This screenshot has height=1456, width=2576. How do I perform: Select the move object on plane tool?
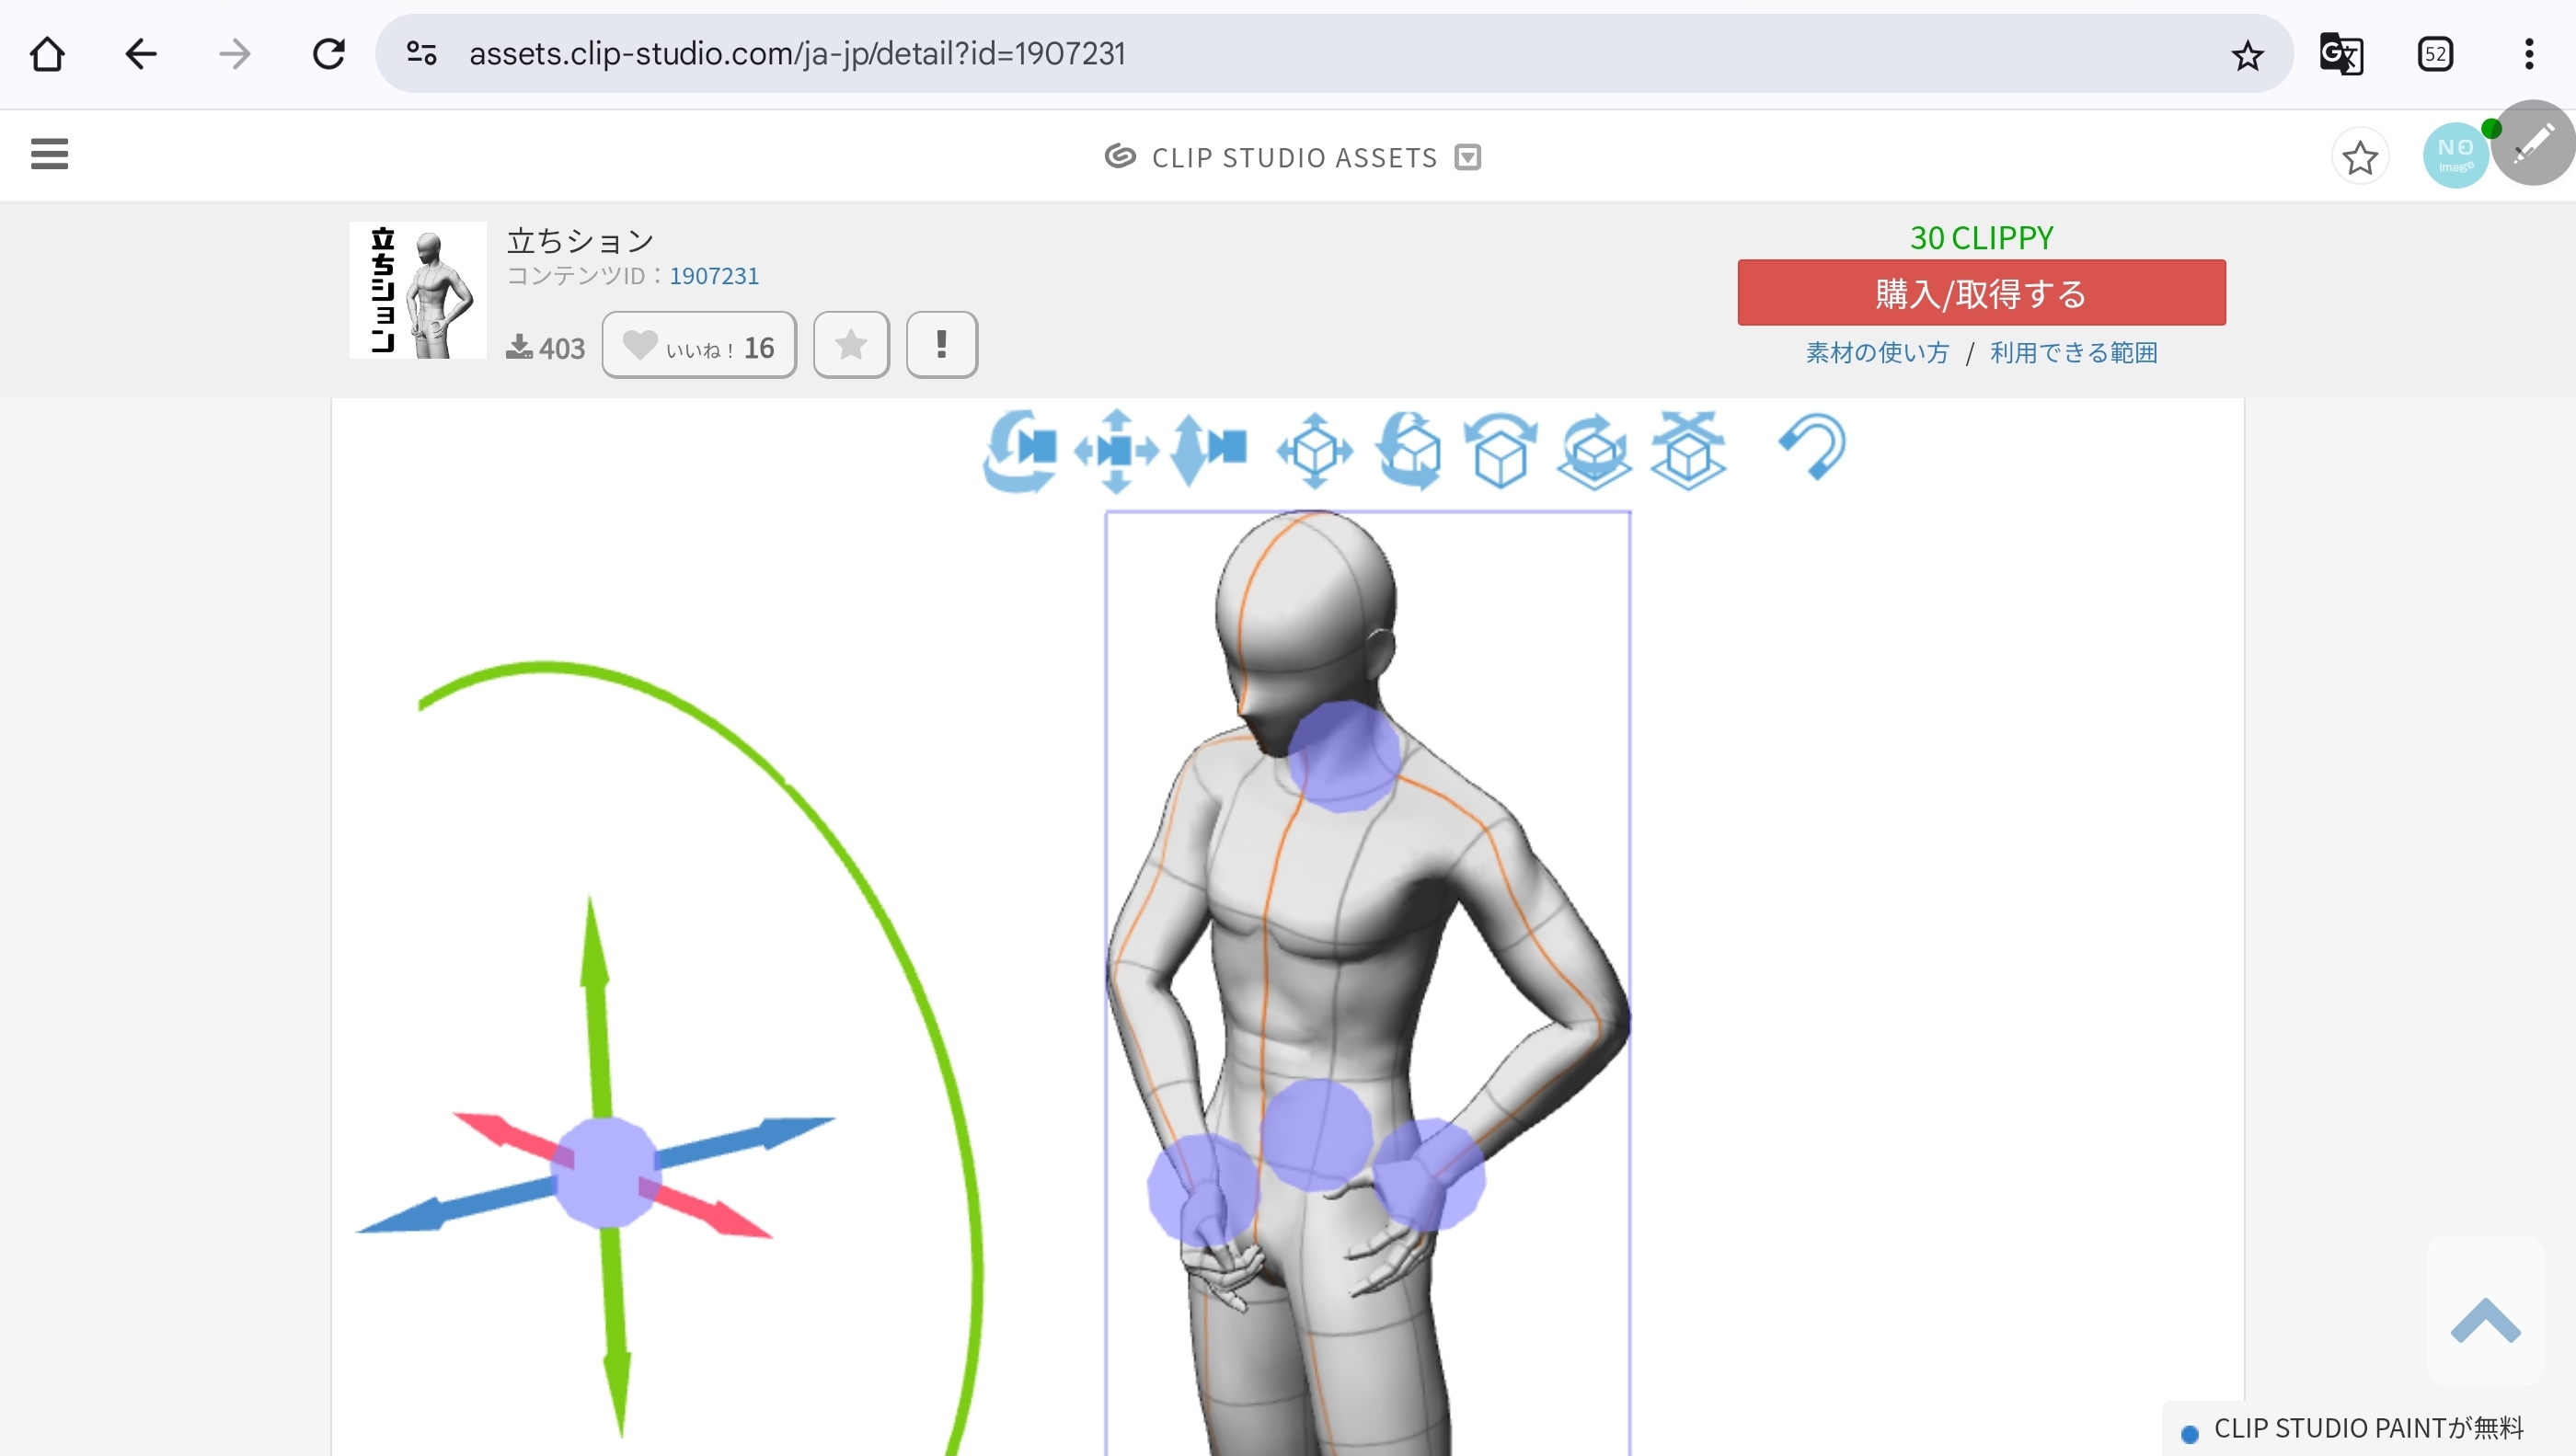click(x=1314, y=451)
